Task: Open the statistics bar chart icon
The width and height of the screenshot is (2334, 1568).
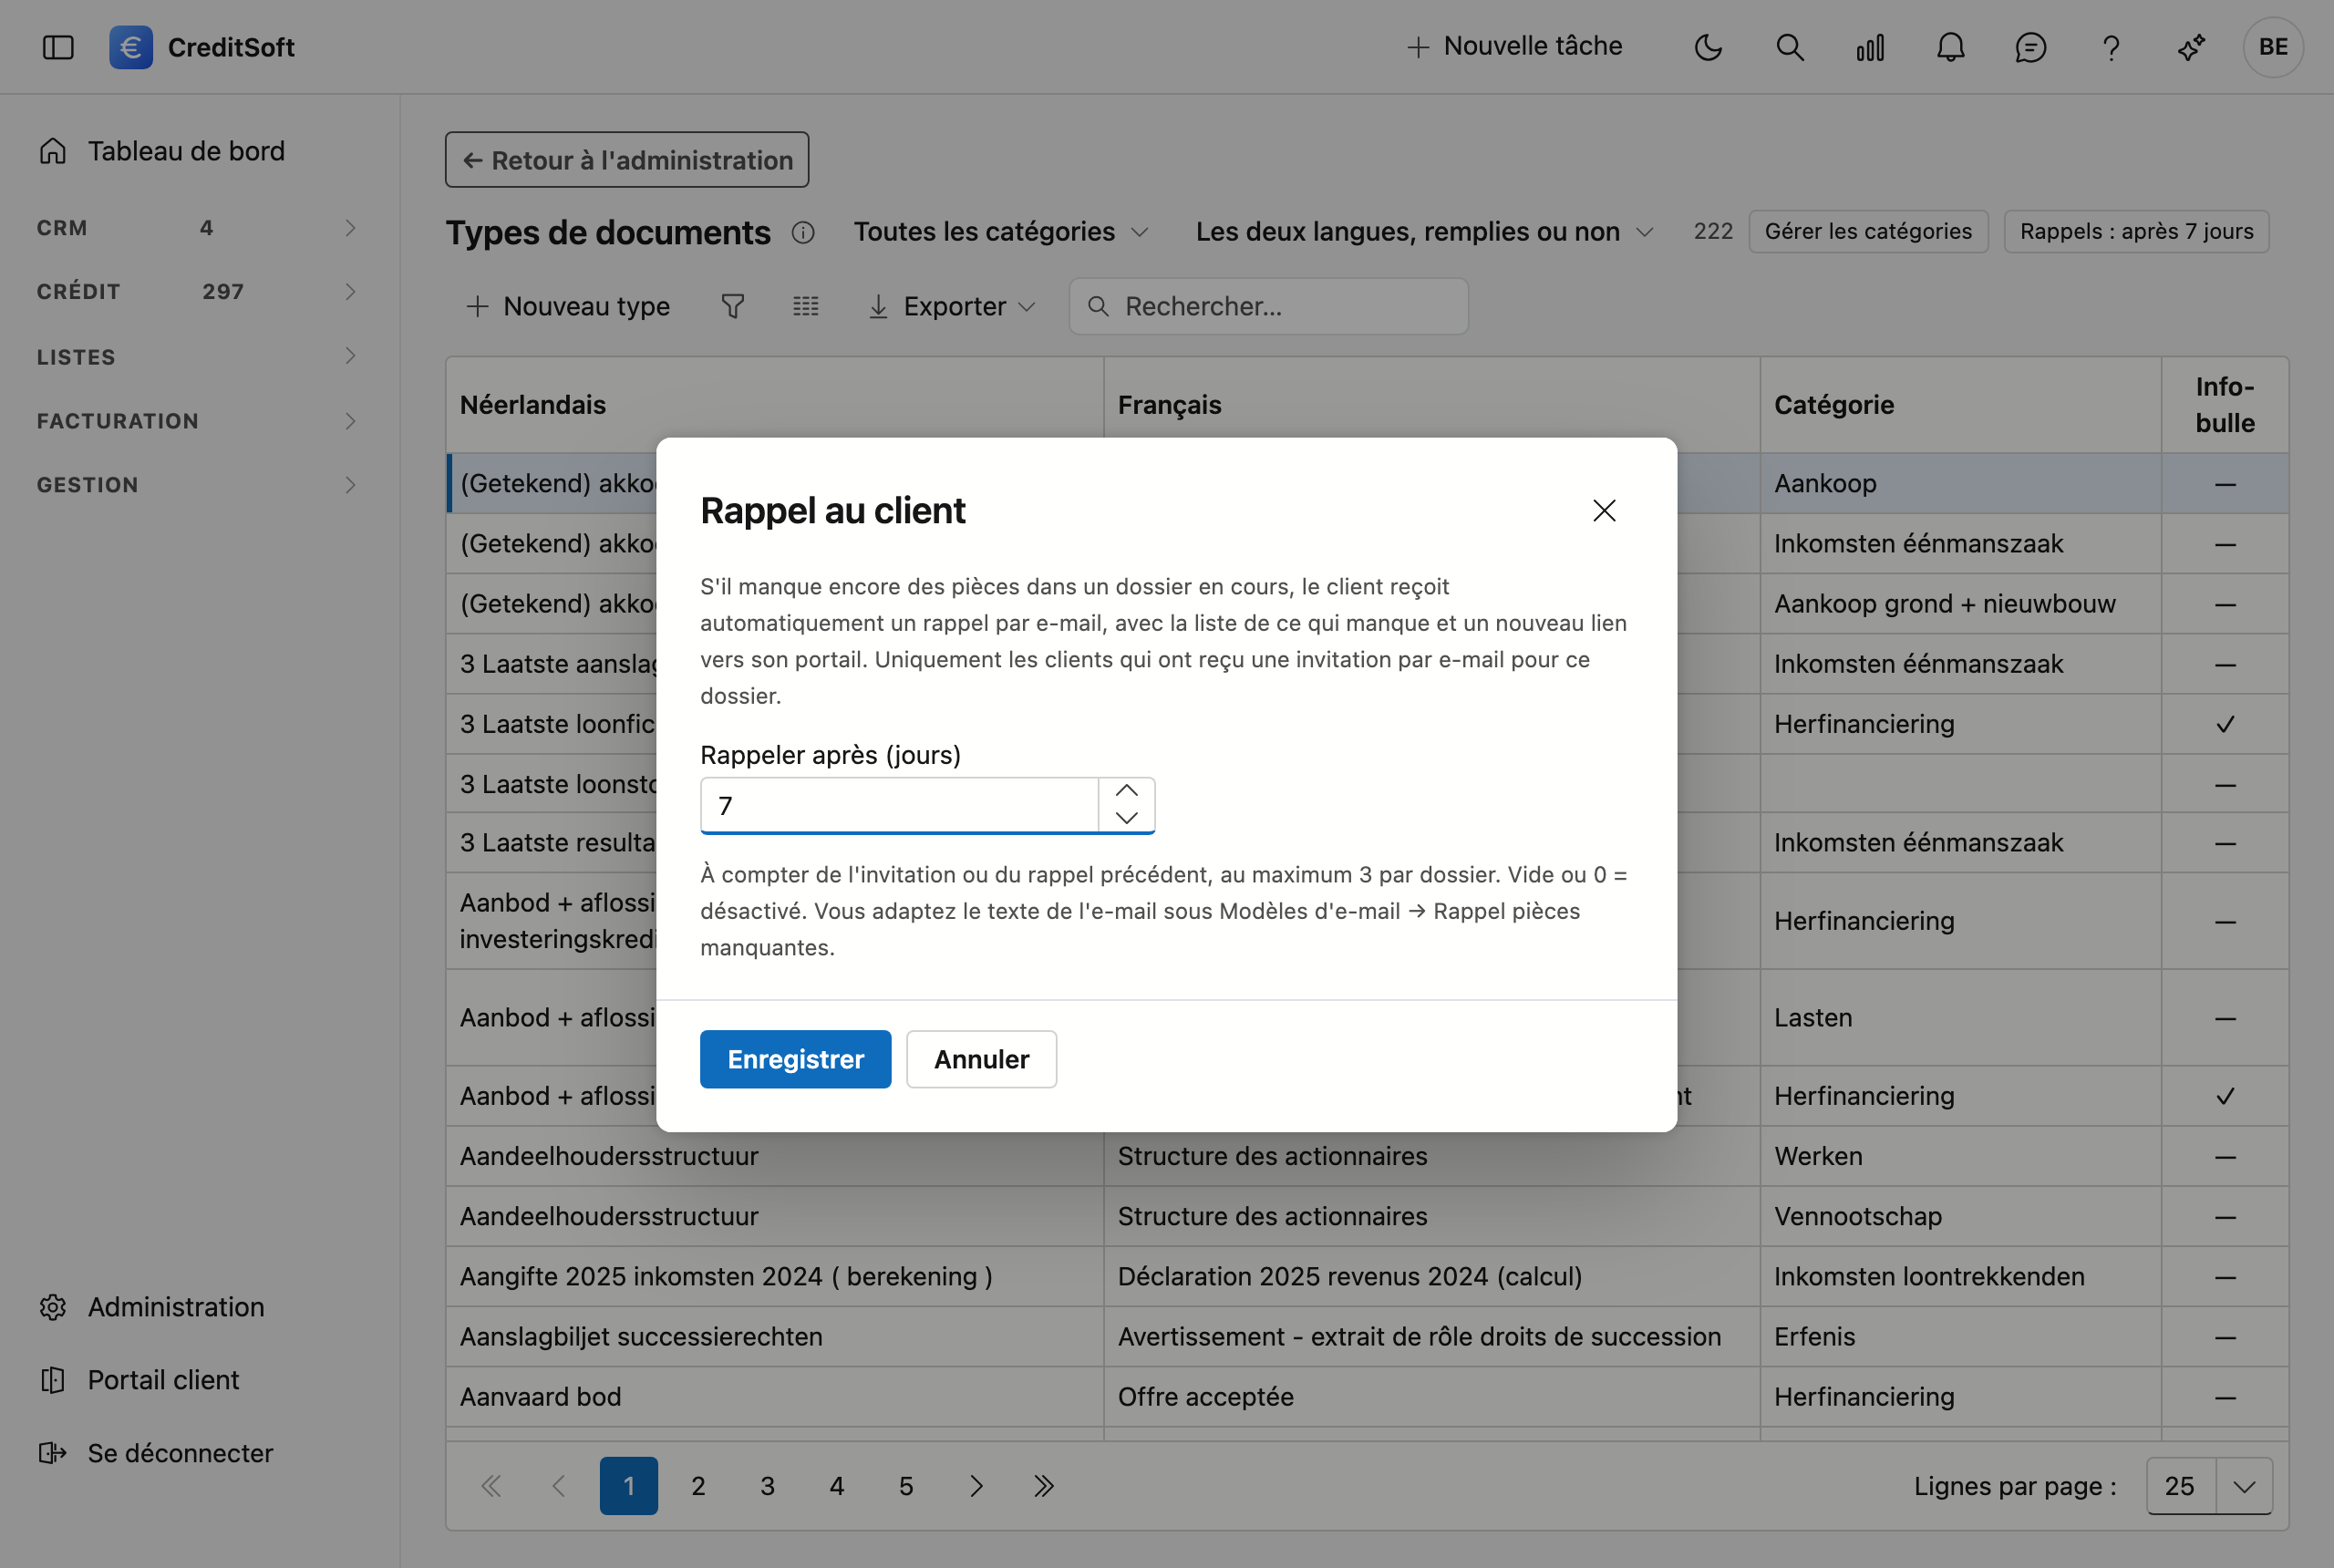Action: click(1870, 47)
